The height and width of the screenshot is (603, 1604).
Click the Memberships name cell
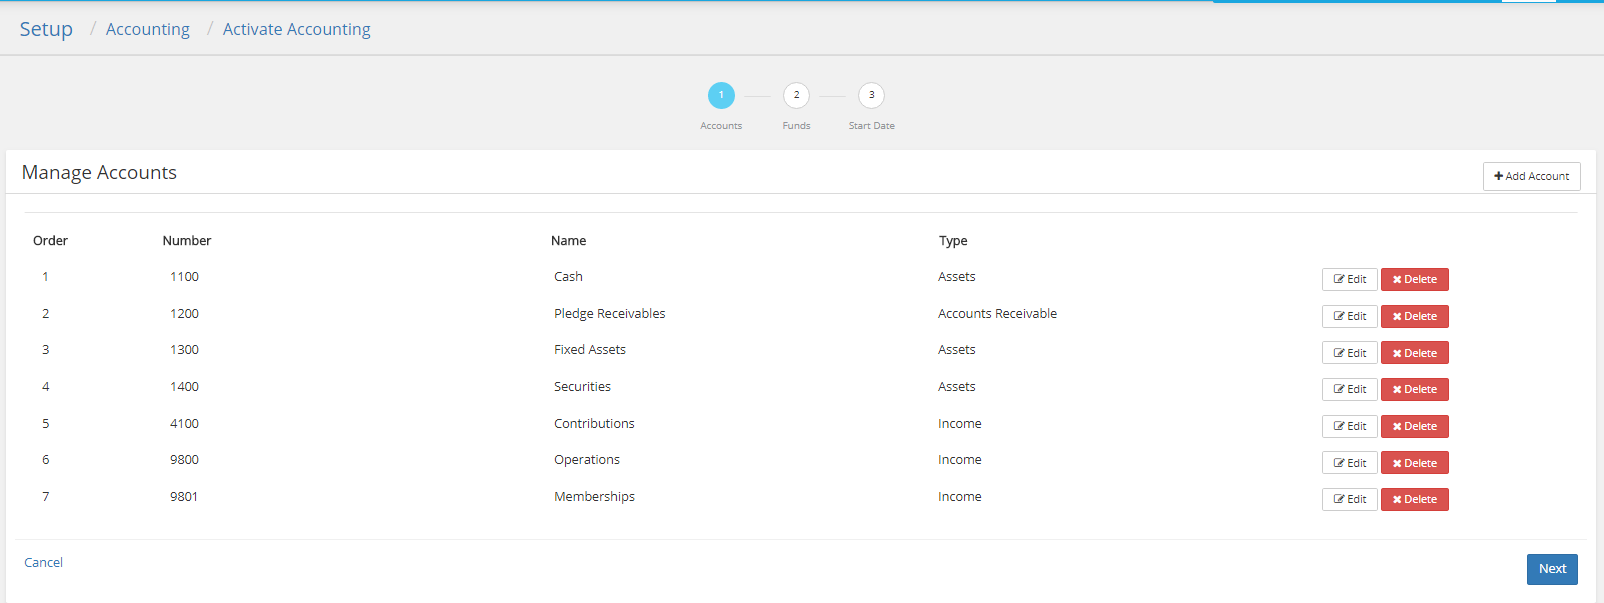click(x=594, y=497)
